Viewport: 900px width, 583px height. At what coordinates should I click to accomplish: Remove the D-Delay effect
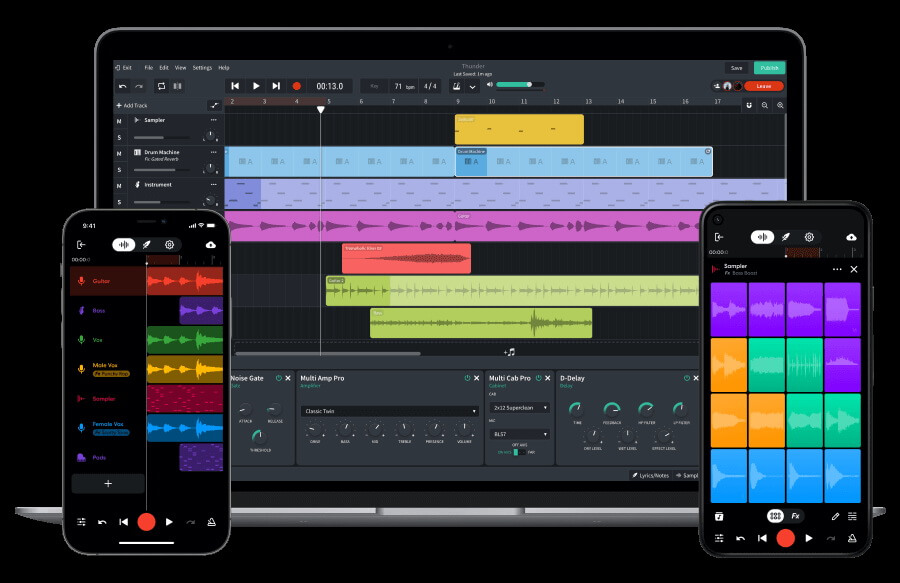tap(696, 378)
